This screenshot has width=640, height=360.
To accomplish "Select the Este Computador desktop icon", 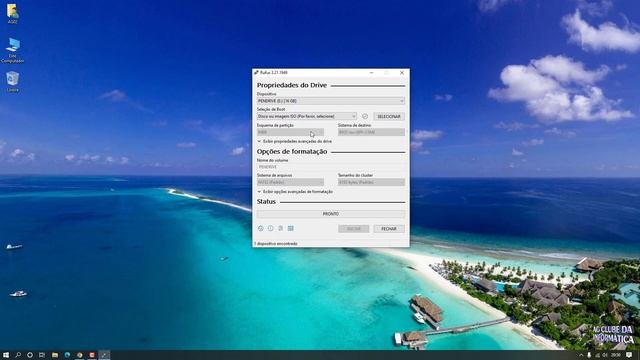I will point(13,50).
